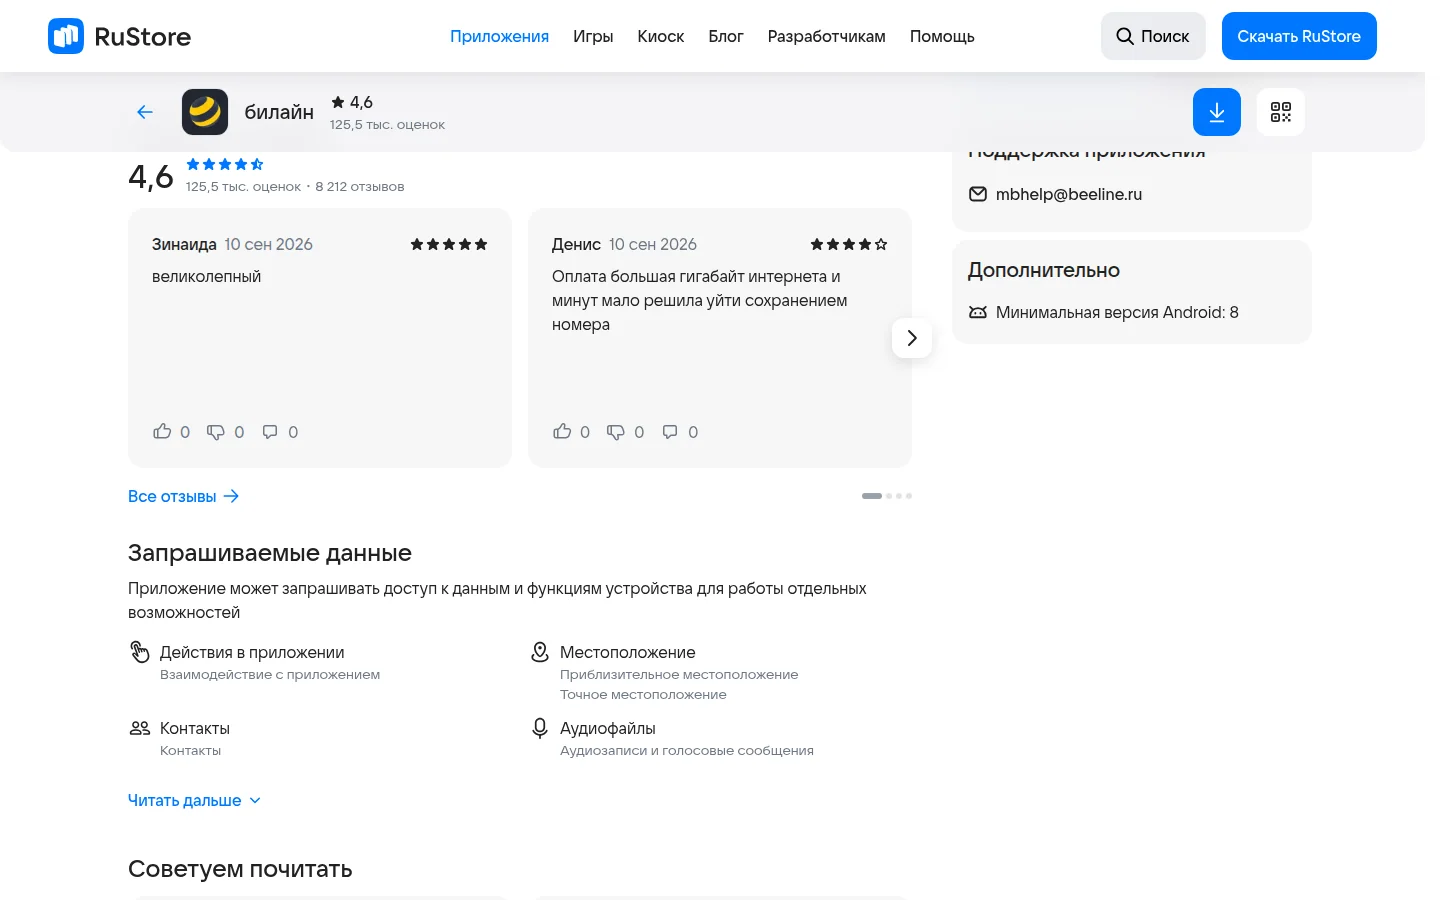Open the RuStore logo home link
Screen dimensions: 1440x900
119,36
